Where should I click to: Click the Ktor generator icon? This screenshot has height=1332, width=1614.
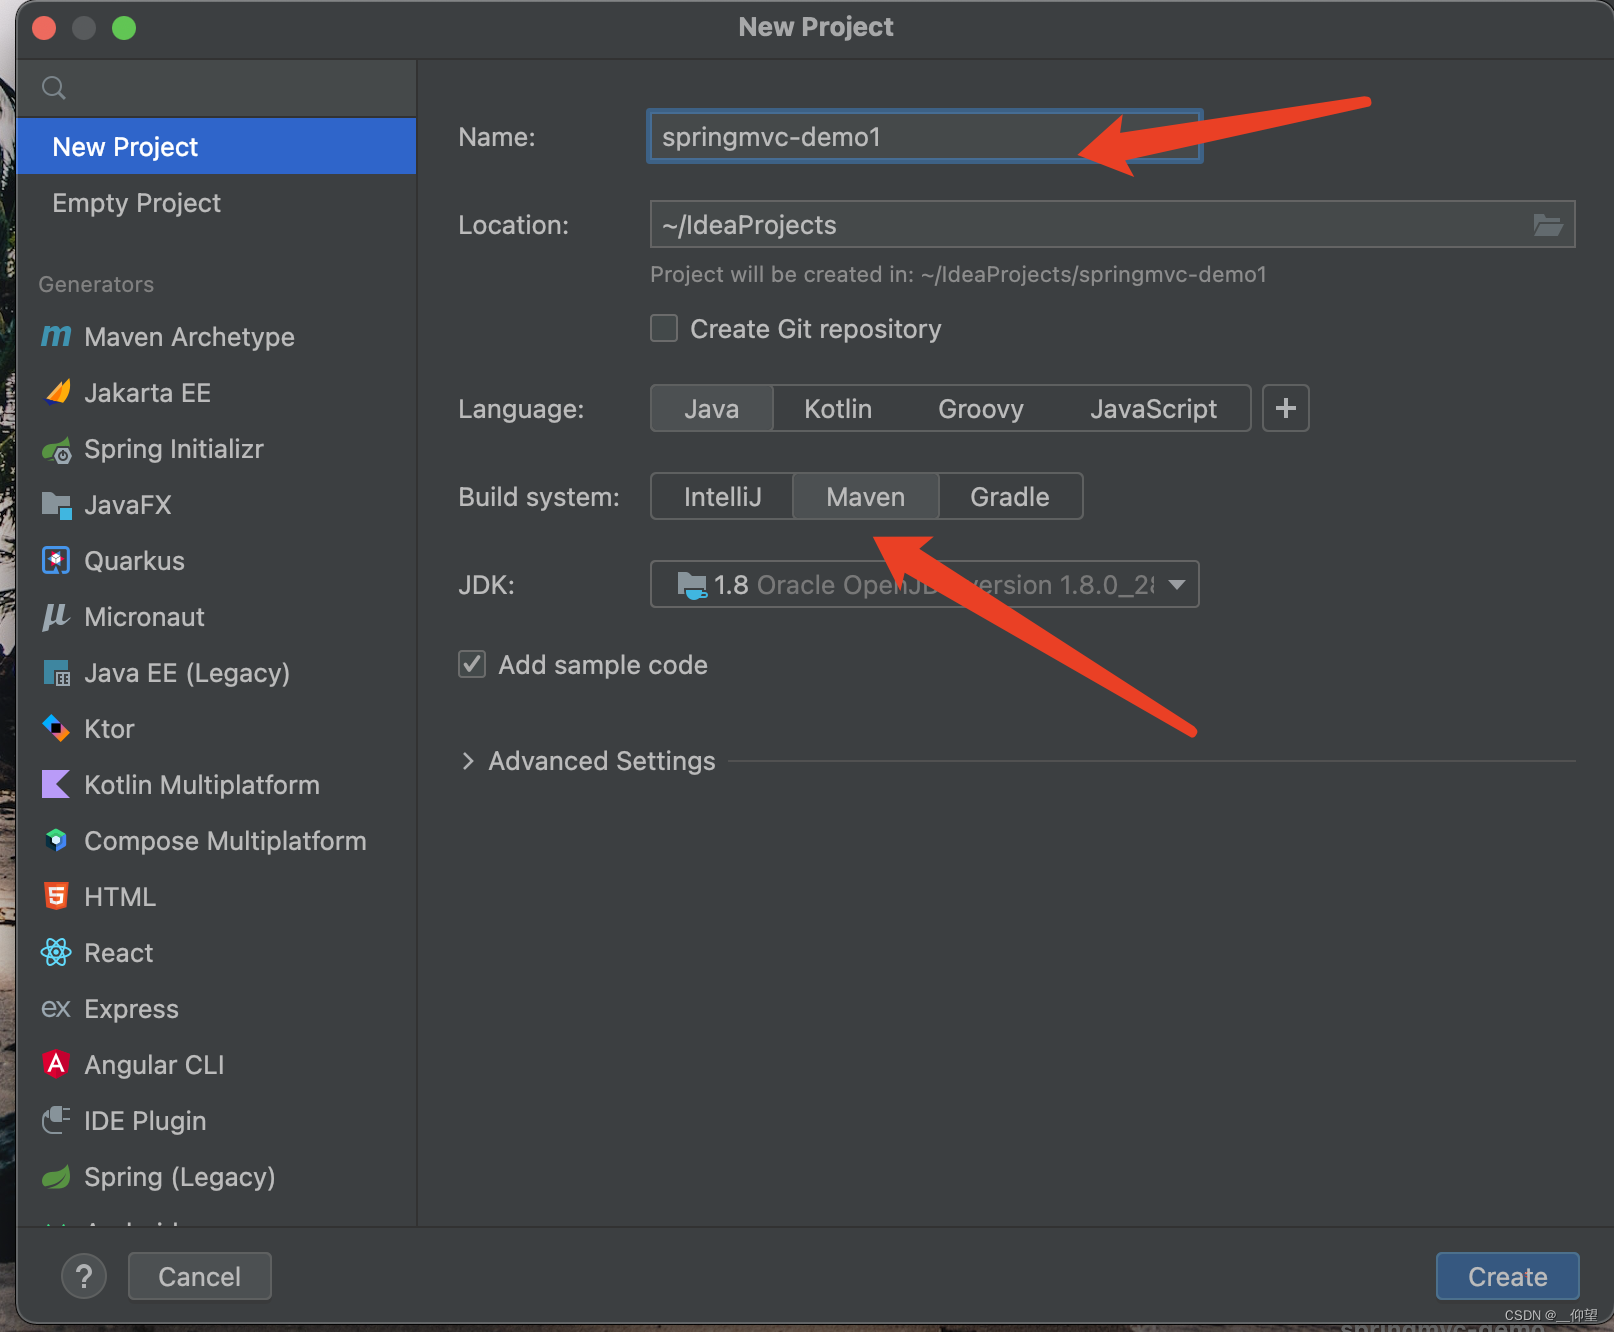pos(56,729)
